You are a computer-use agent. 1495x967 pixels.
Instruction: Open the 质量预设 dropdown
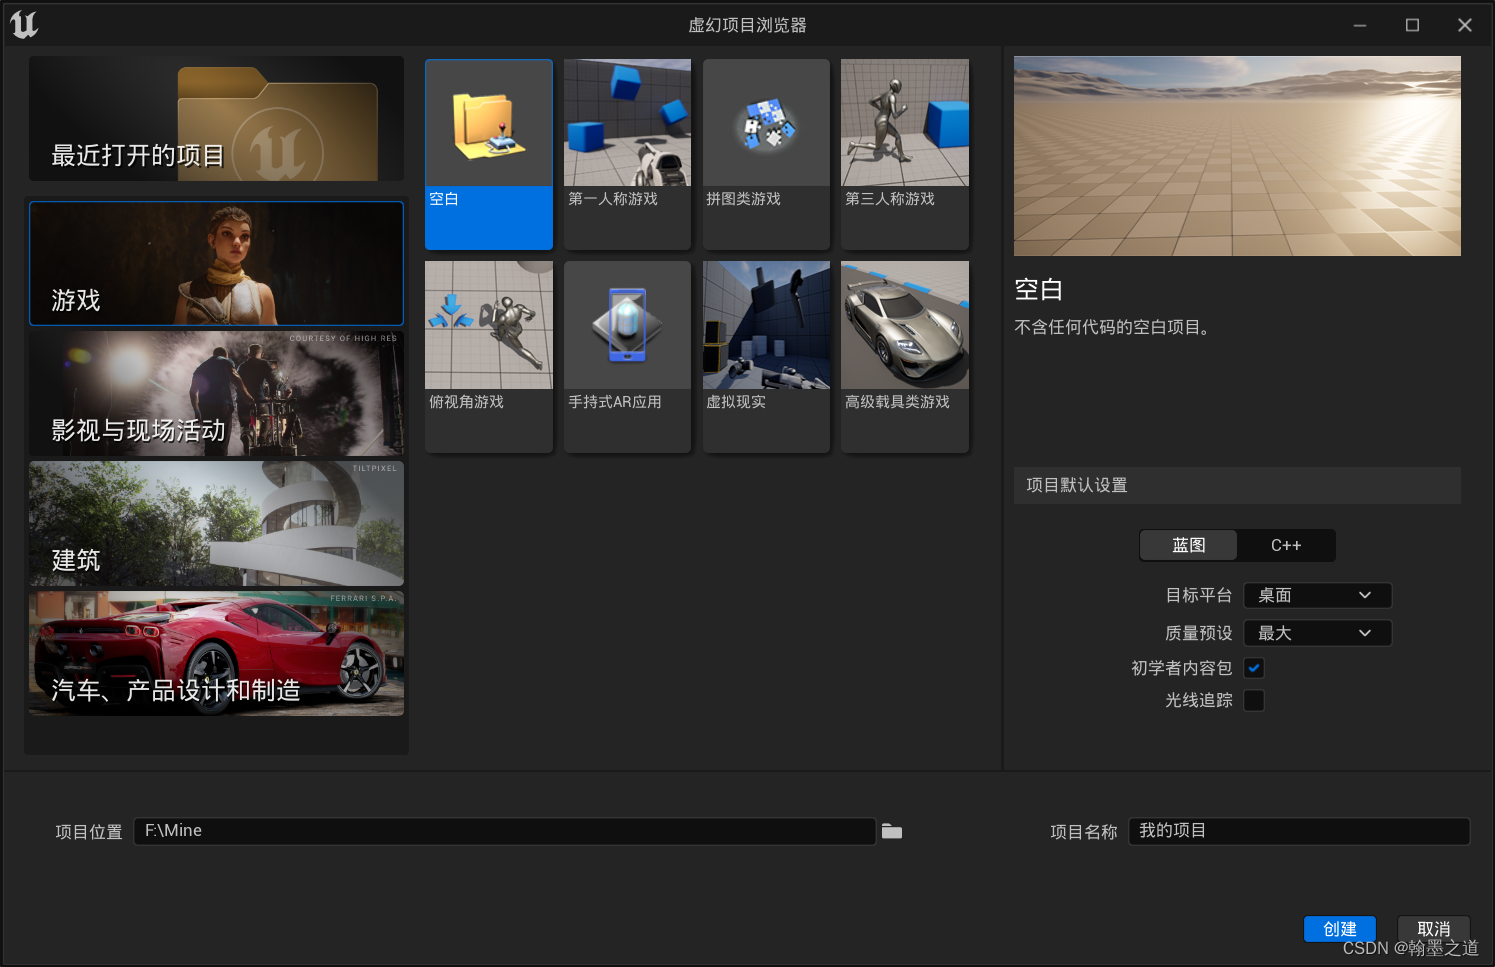click(1317, 632)
